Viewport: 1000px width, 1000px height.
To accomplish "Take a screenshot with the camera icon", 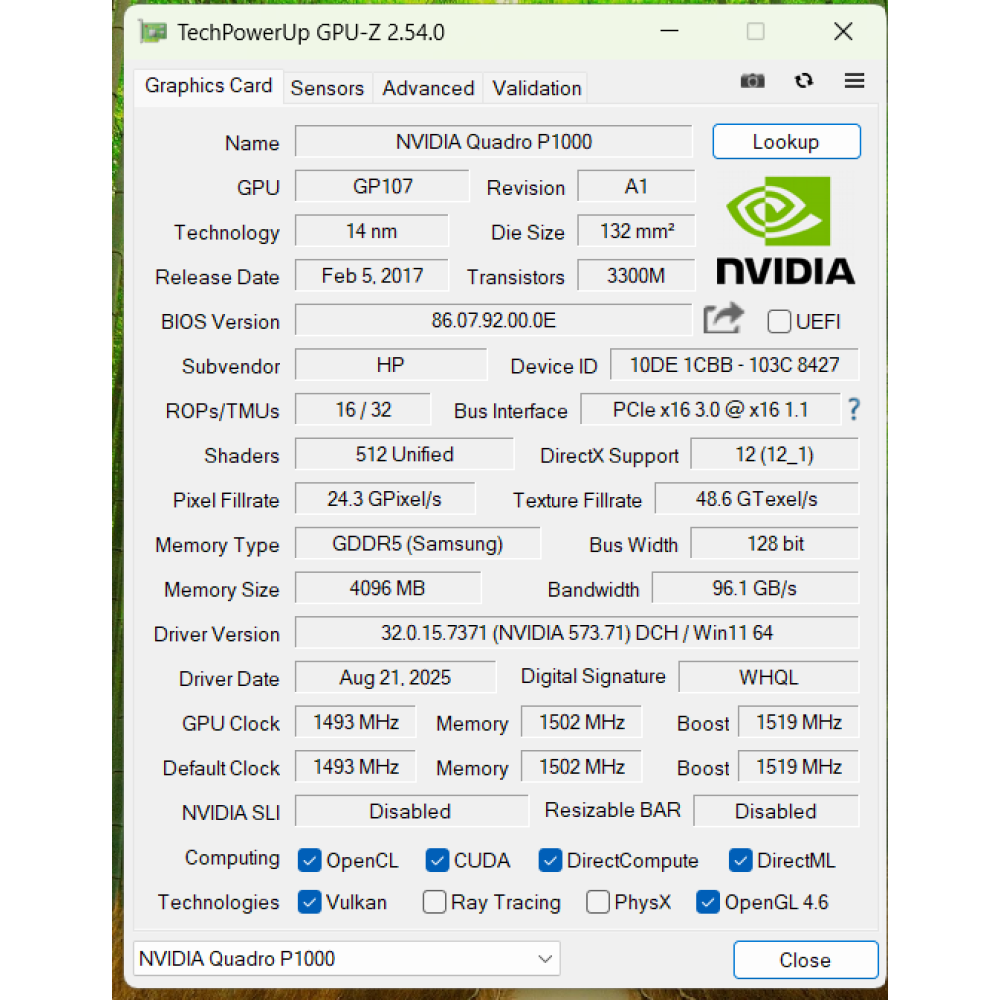I will pos(752,81).
